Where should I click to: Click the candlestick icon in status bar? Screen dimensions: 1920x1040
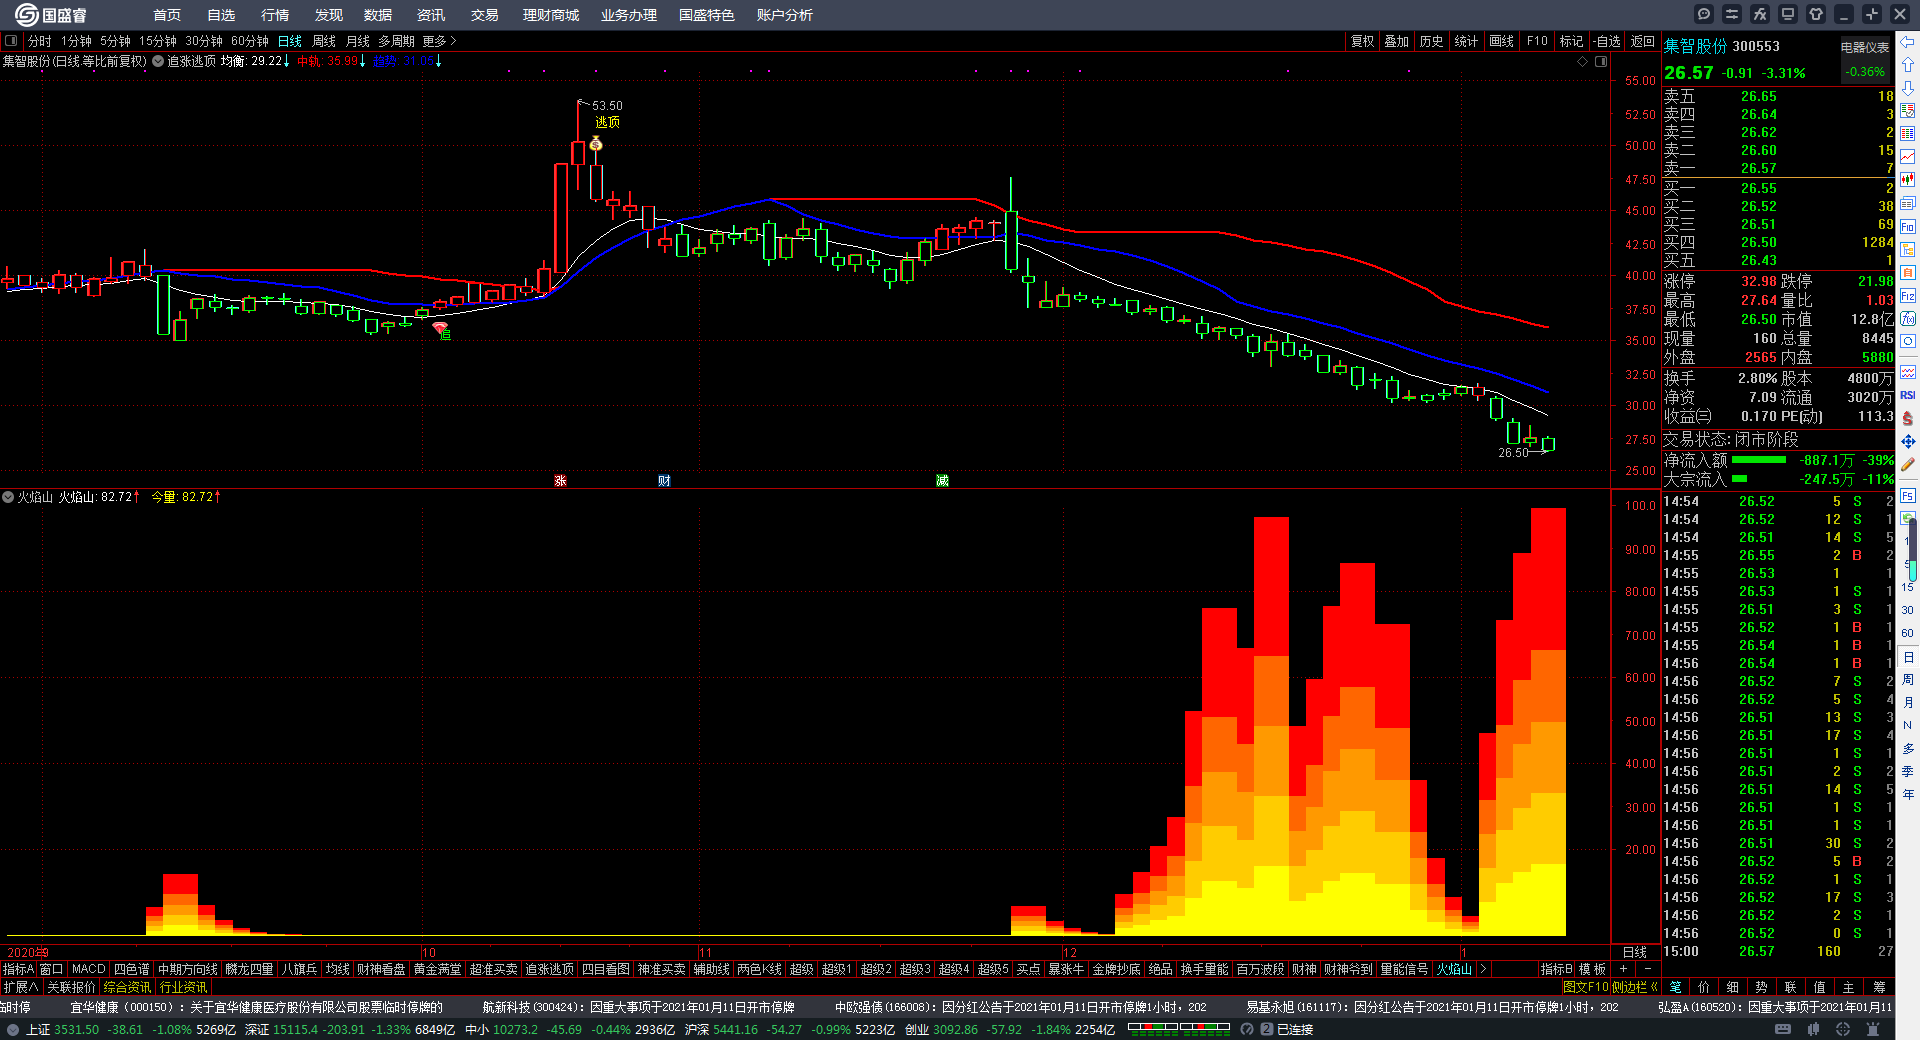pyautogui.click(x=1813, y=1029)
